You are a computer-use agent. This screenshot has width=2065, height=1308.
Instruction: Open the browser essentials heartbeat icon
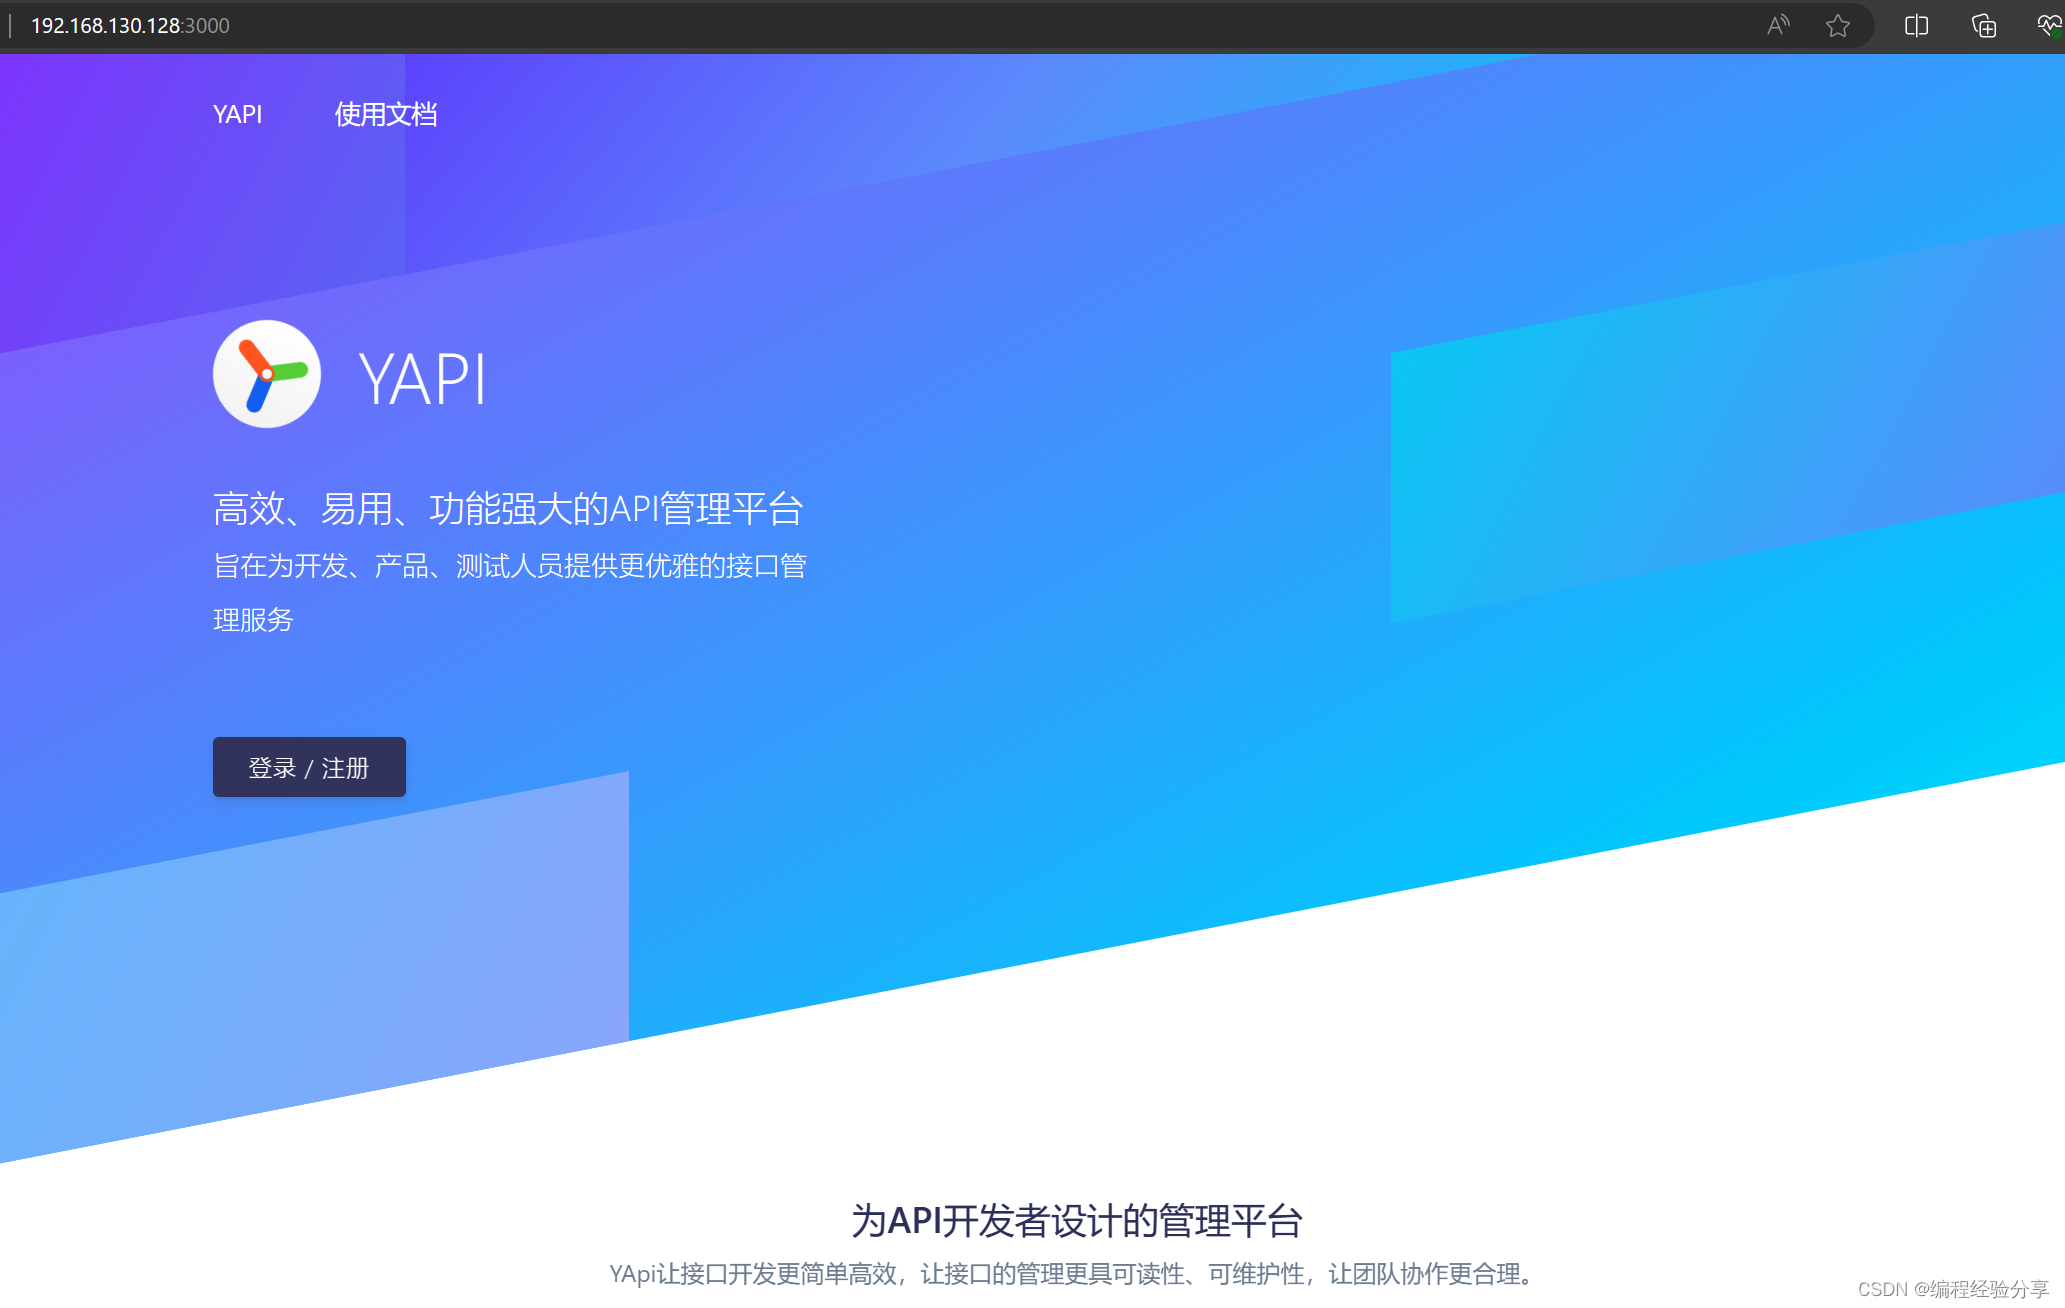(2050, 25)
